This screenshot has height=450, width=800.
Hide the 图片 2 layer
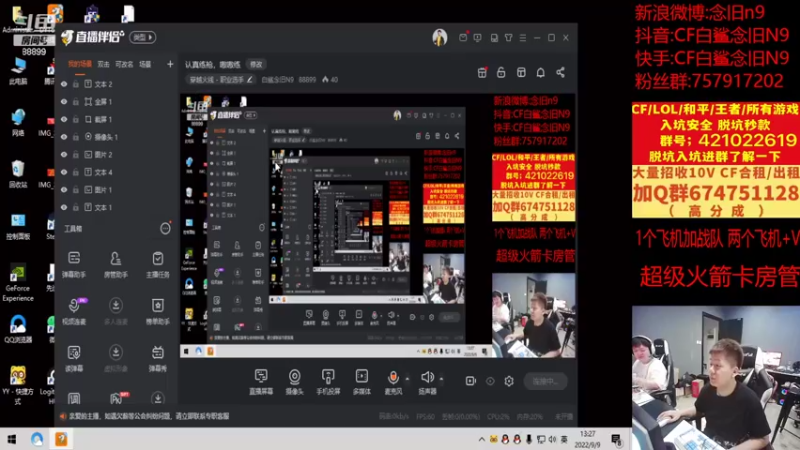point(64,155)
